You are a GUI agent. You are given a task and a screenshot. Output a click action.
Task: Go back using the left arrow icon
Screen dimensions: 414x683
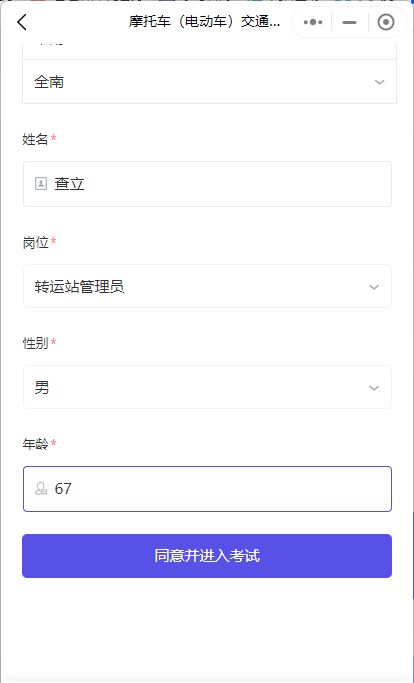pyautogui.click(x=22, y=22)
